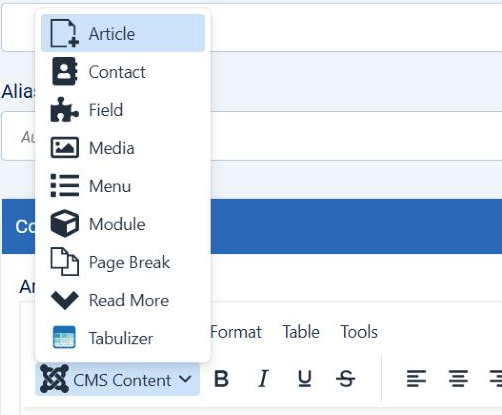Click the Article icon with plus sign
The width and height of the screenshot is (502, 415).
click(x=64, y=33)
